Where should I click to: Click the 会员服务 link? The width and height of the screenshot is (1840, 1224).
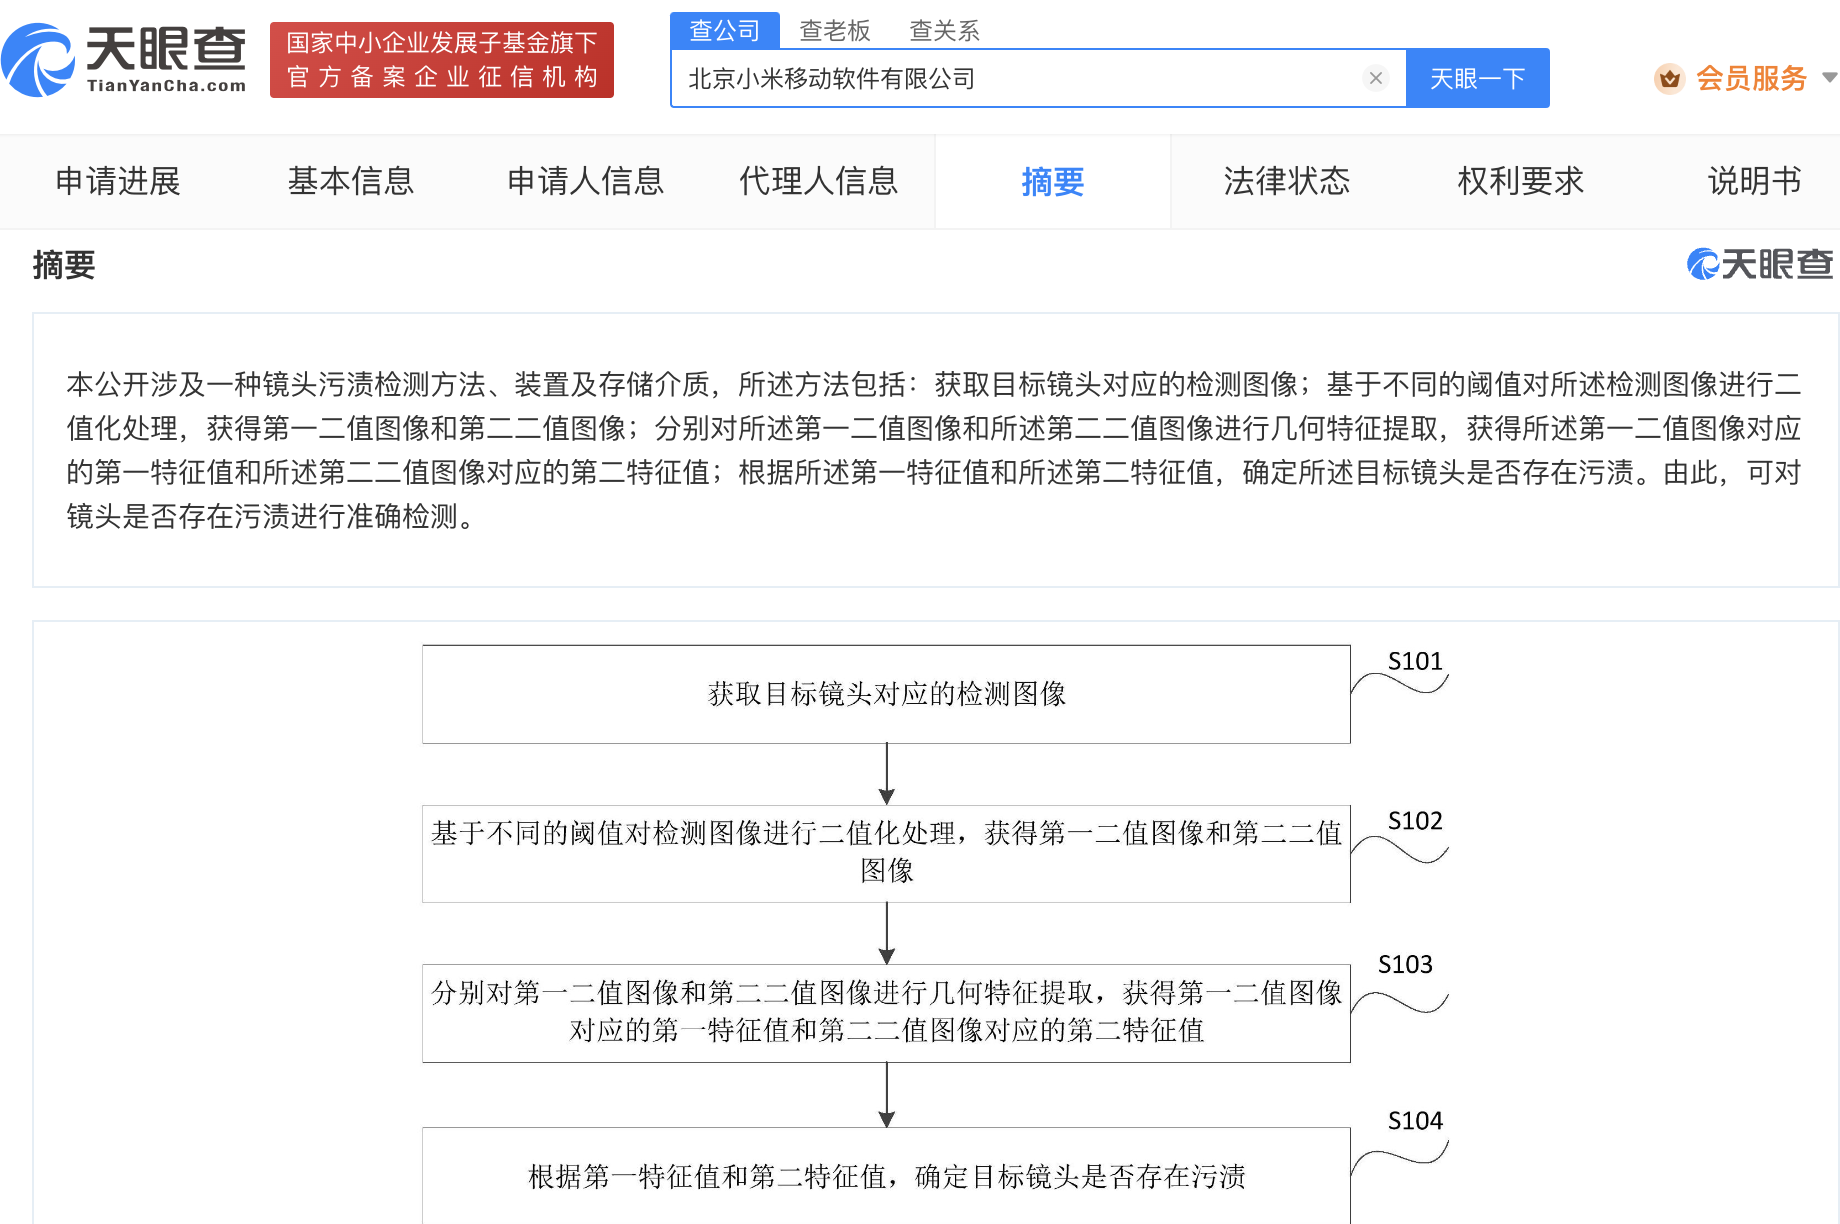point(1751,78)
